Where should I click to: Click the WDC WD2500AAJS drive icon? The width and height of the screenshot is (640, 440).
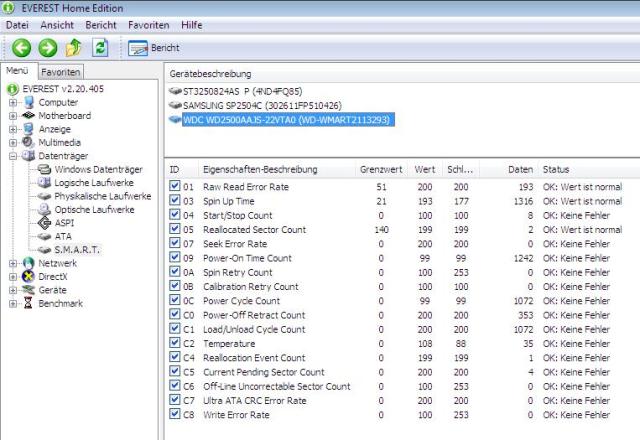click(x=175, y=120)
